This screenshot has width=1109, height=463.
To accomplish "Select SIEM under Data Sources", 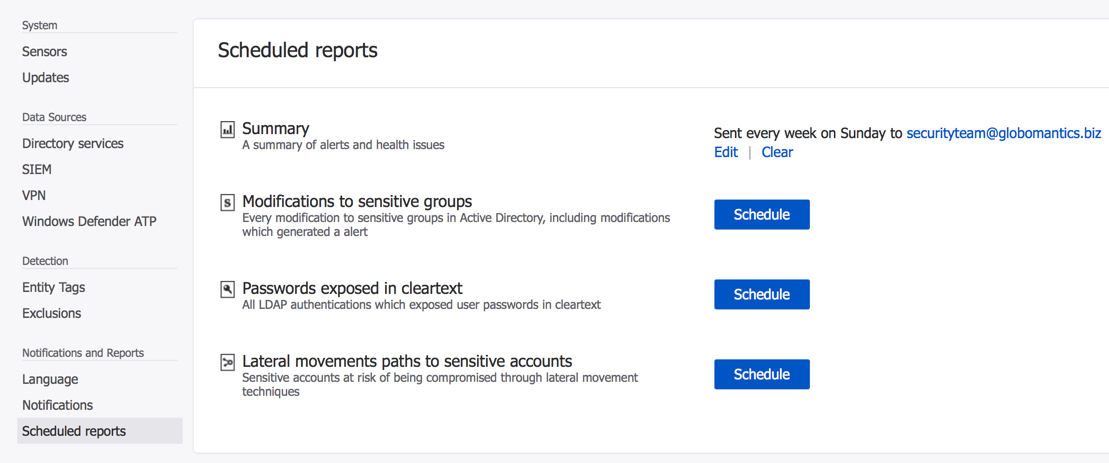I will click(x=37, y=169).
